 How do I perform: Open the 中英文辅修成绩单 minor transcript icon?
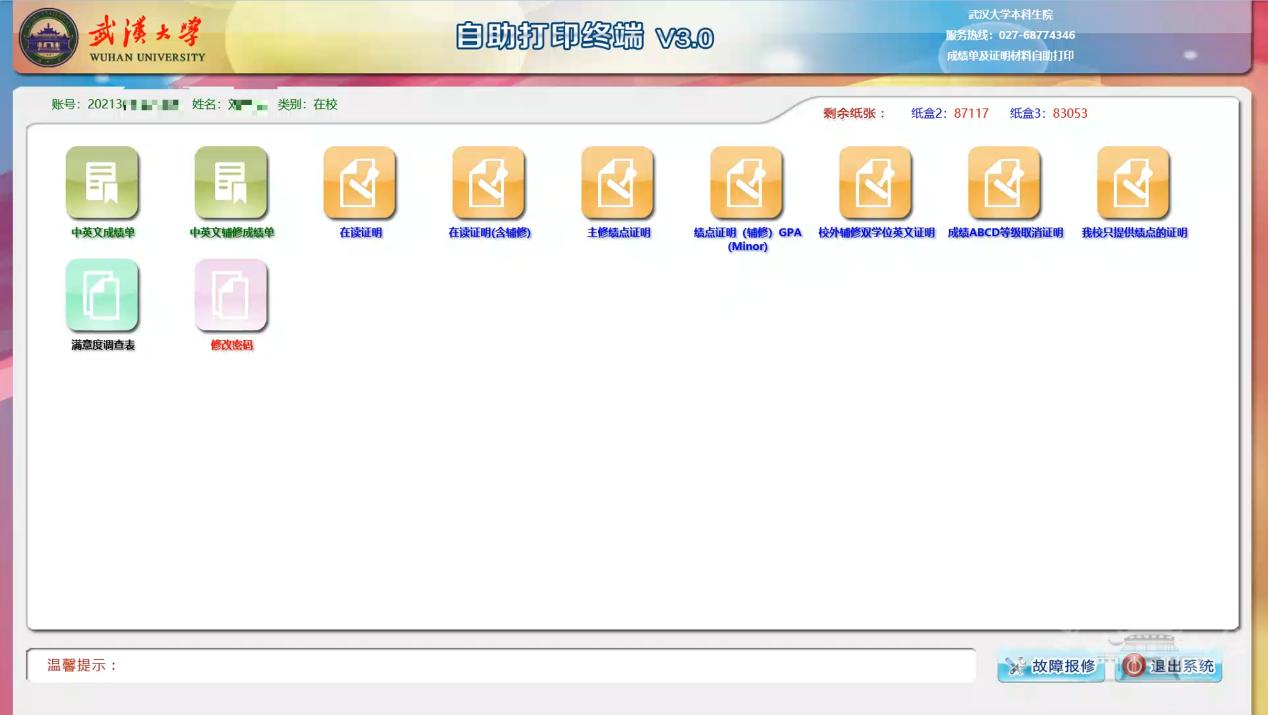[x=231, y=183]
